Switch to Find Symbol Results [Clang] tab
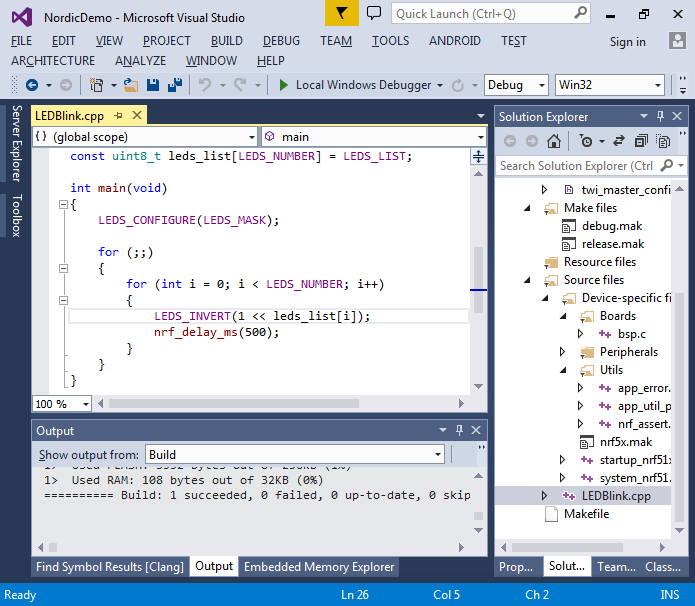This screenshot has width=695, height=606. (109, 567)
